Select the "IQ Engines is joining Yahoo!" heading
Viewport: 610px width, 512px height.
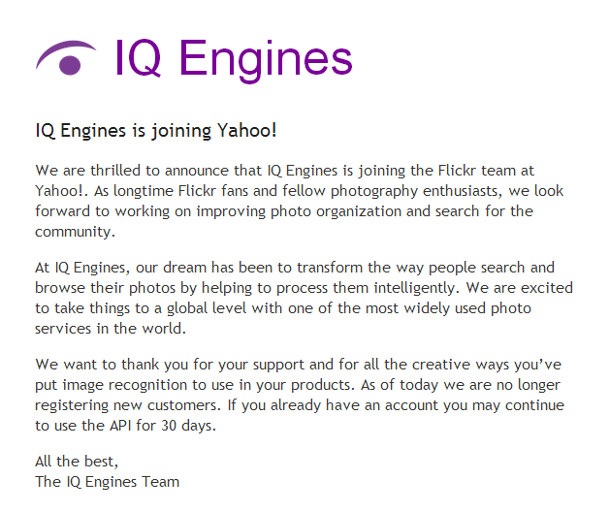(155, 132)
